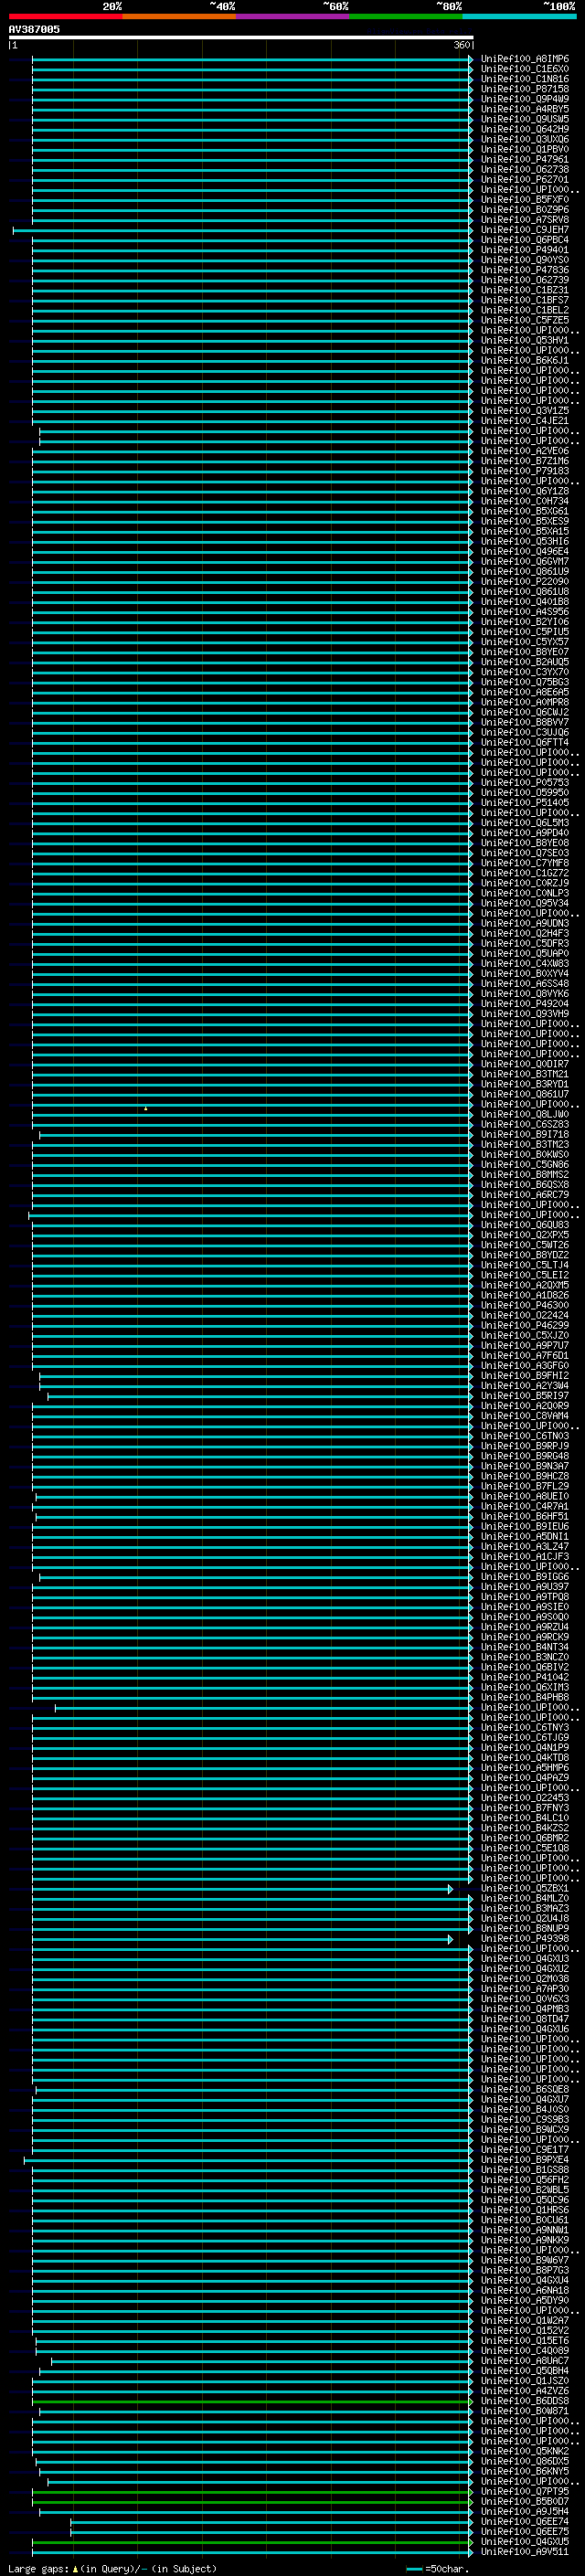The image size is (585, 2576).
Task: Open hit UniRef100_A8IMP6
Action: (x=525, y=59)
